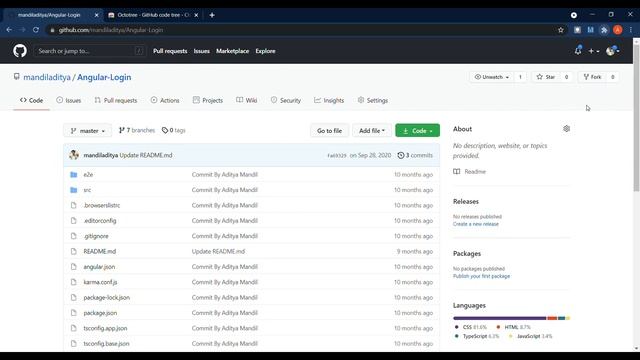Open the About section gear settings

(x=567, y=129)
